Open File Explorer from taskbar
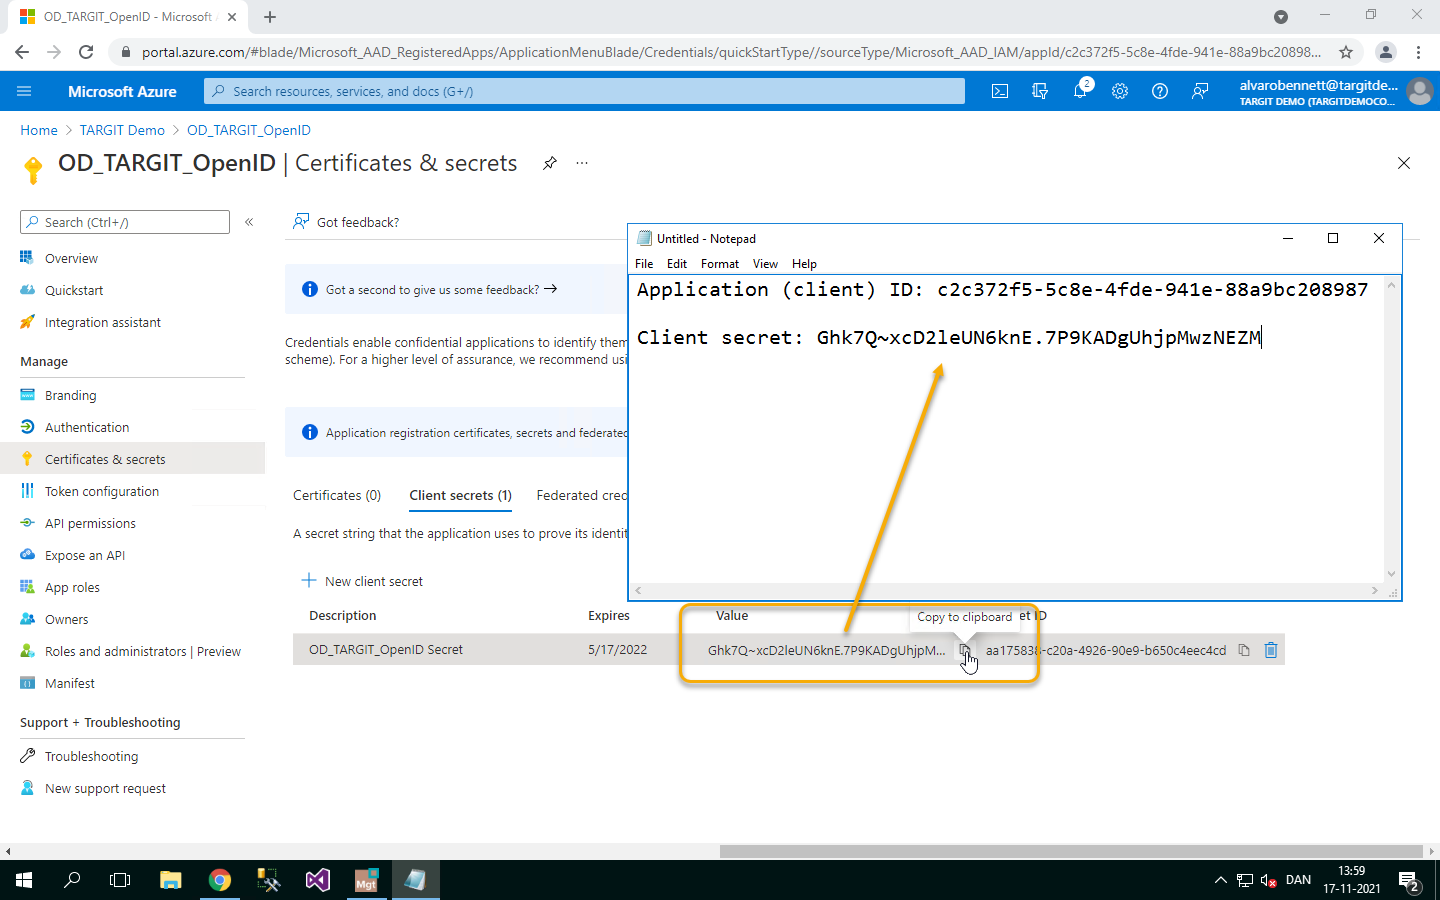The height and width of the screenshot is (900, 1440). [171, 880]
